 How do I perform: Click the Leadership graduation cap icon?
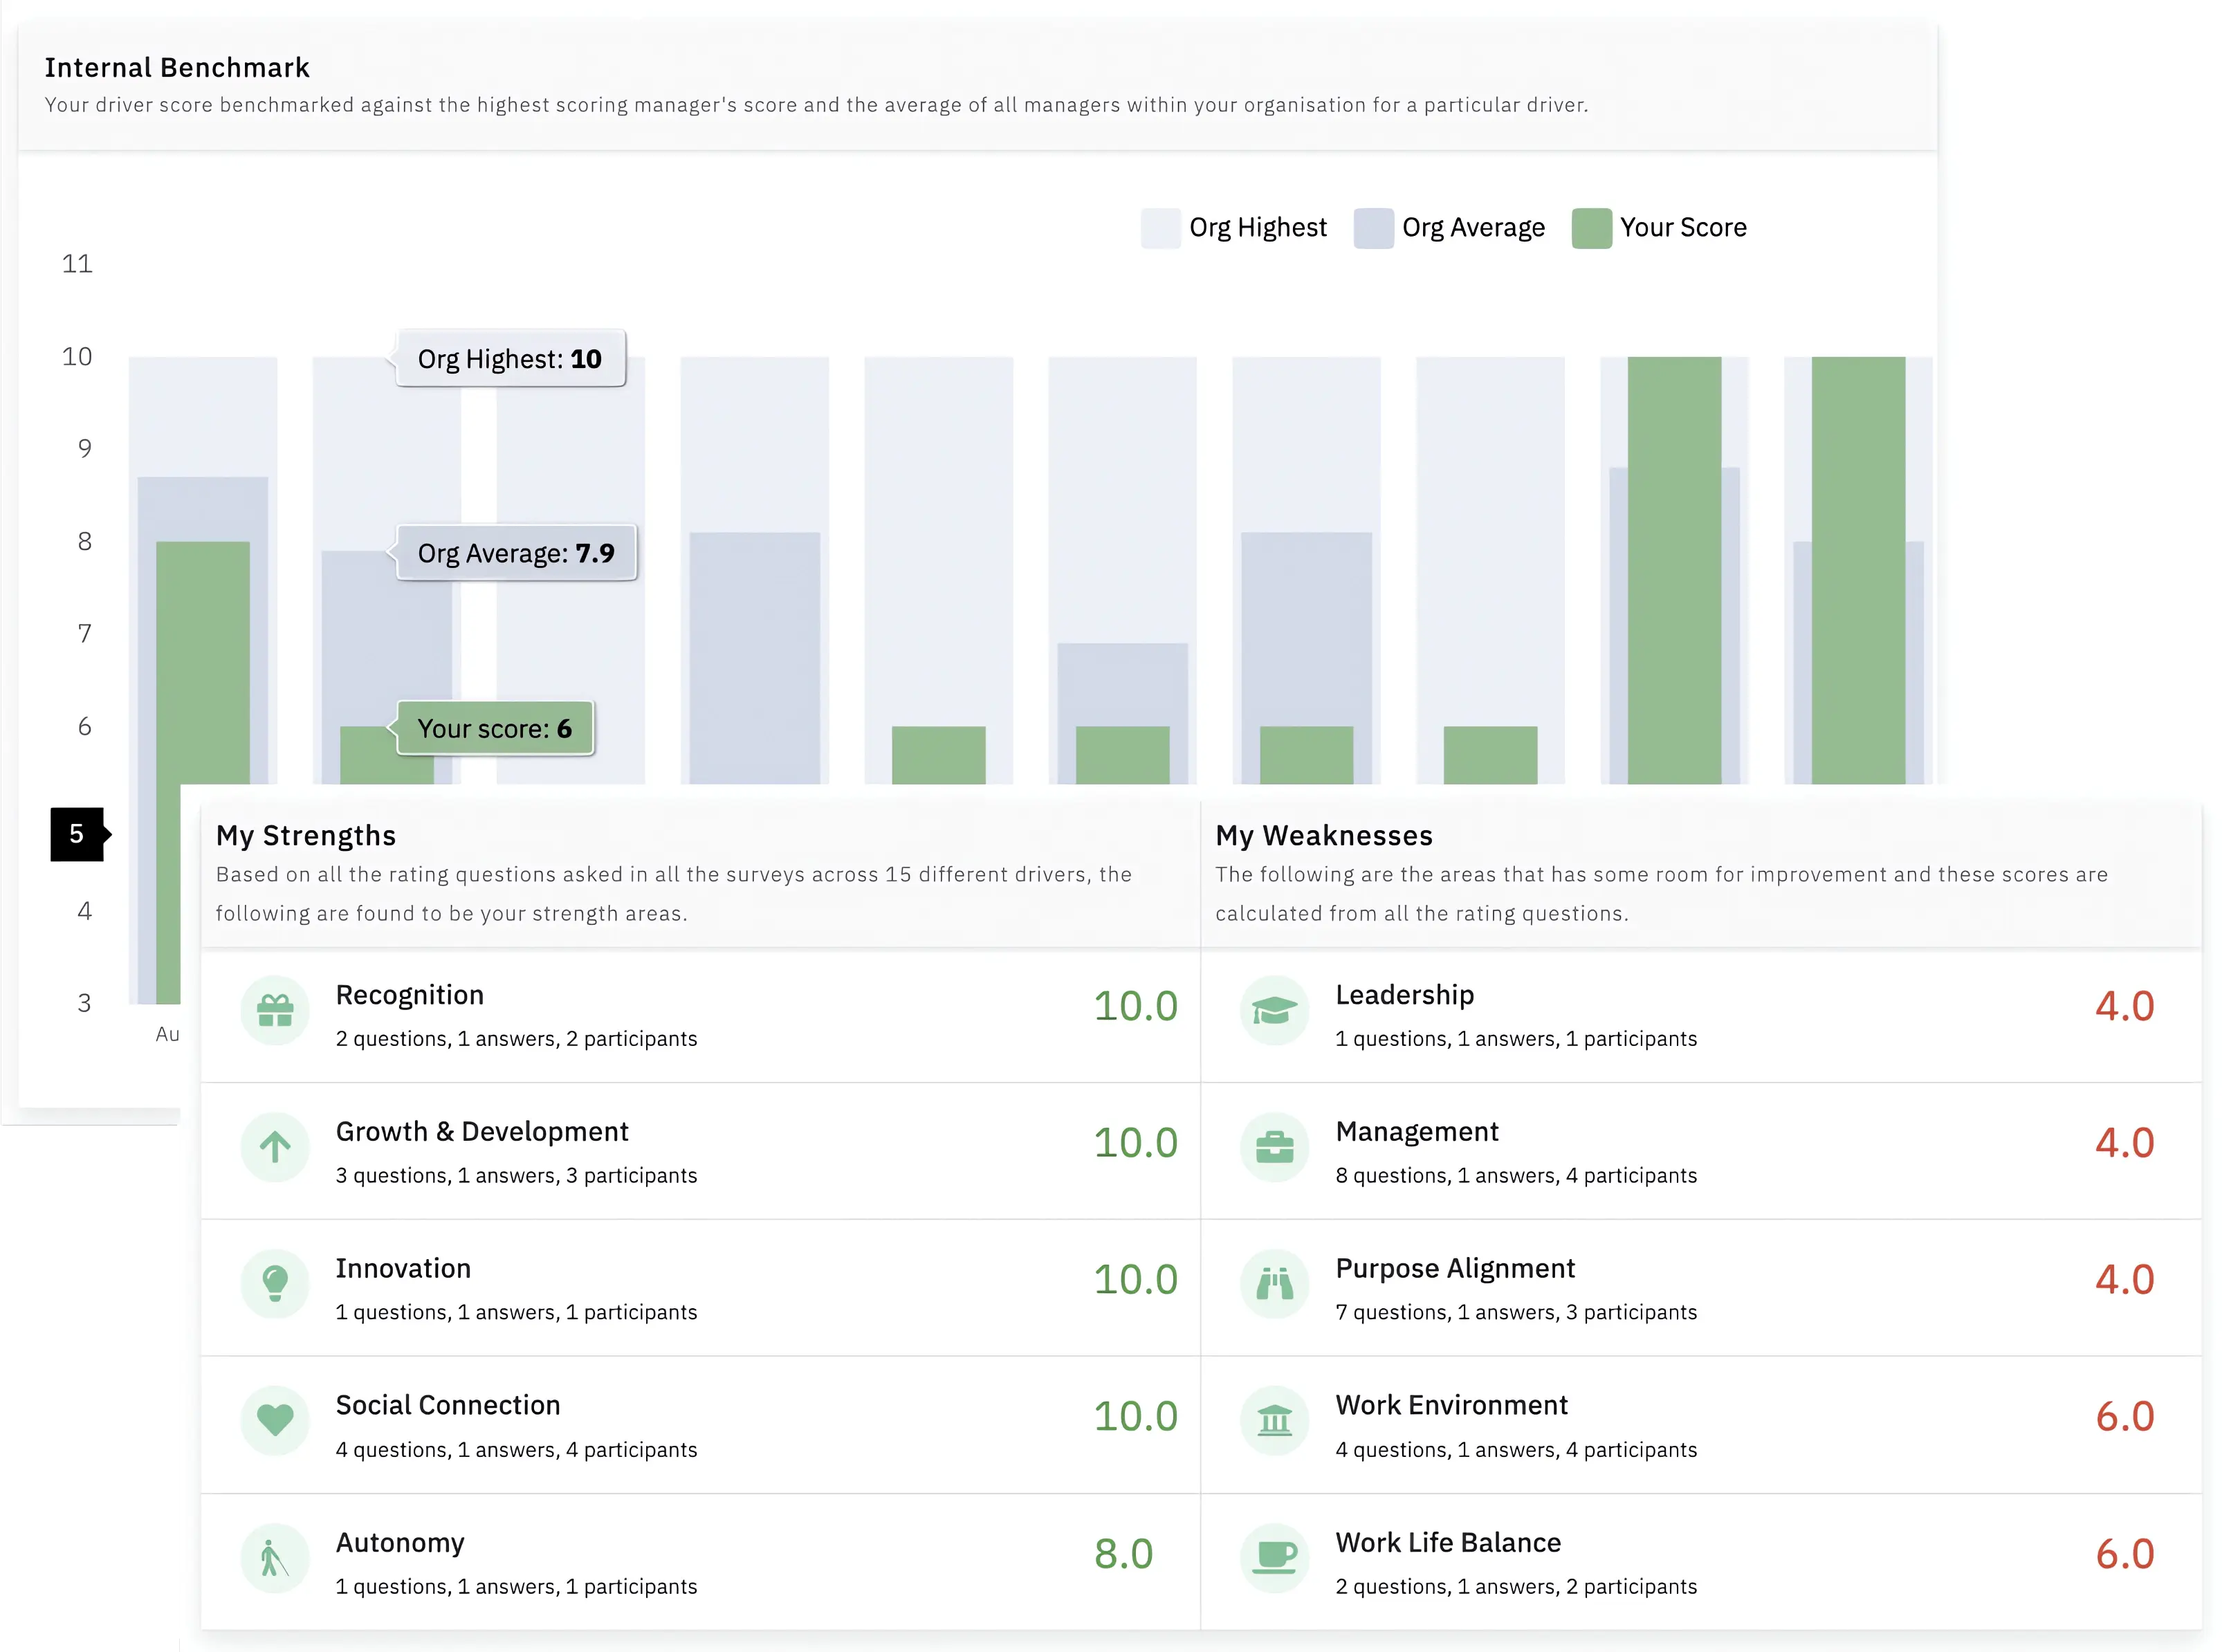pos(1274,1011)
